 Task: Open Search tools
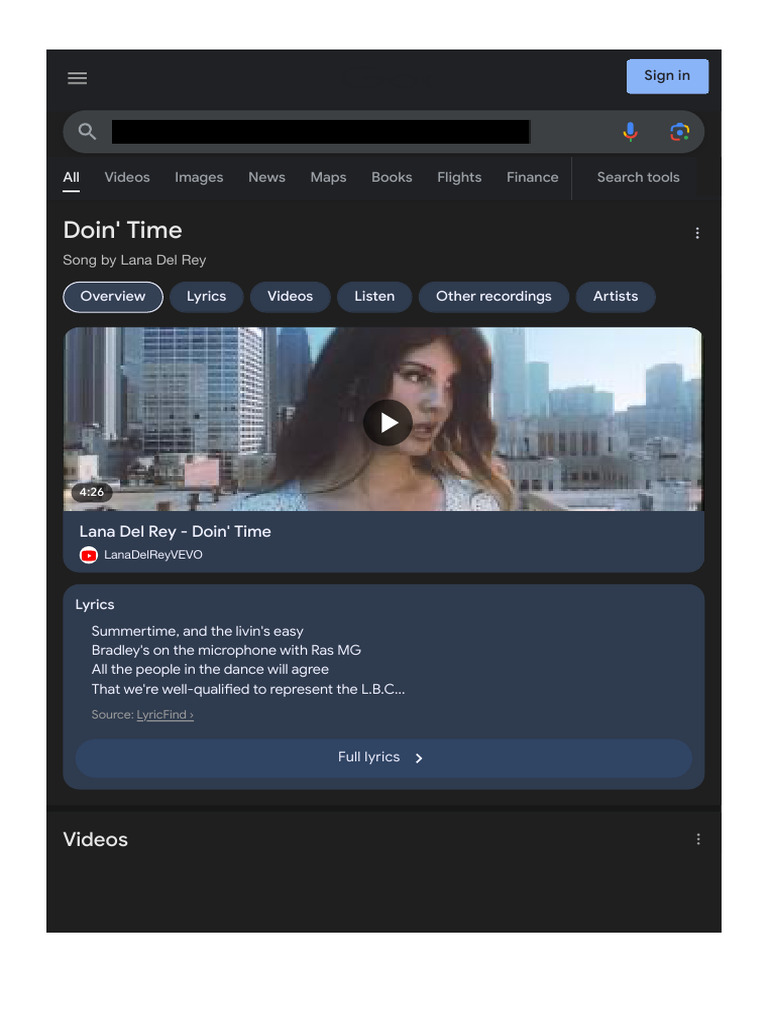(638, 178)
